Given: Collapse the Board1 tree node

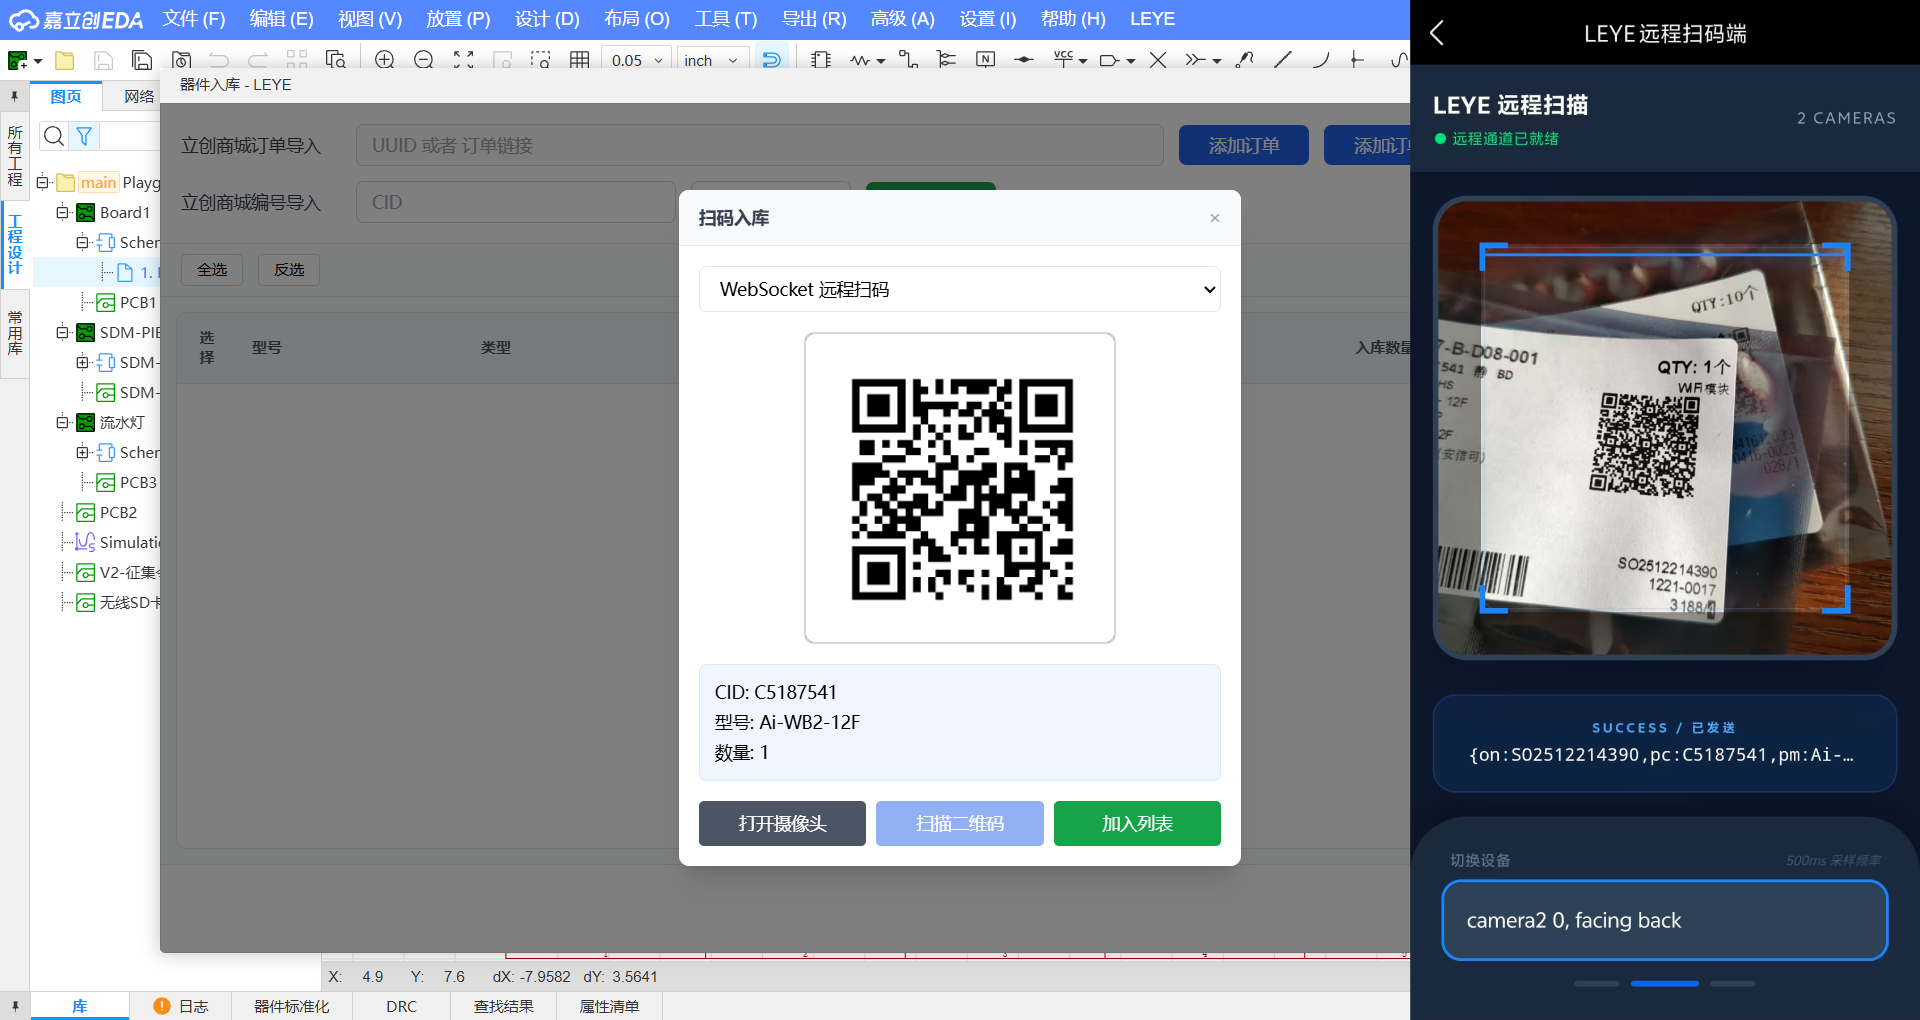Looking at the screenshot, I should 63,212.
